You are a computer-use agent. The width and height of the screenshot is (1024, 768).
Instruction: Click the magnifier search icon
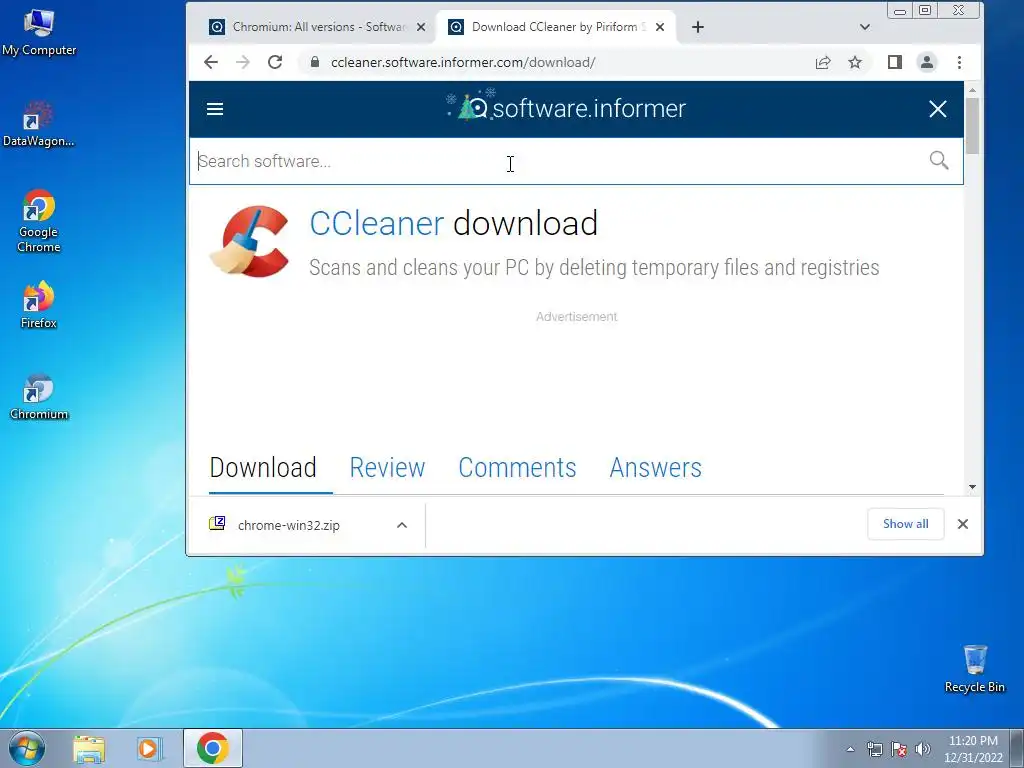tap(939, 160)
